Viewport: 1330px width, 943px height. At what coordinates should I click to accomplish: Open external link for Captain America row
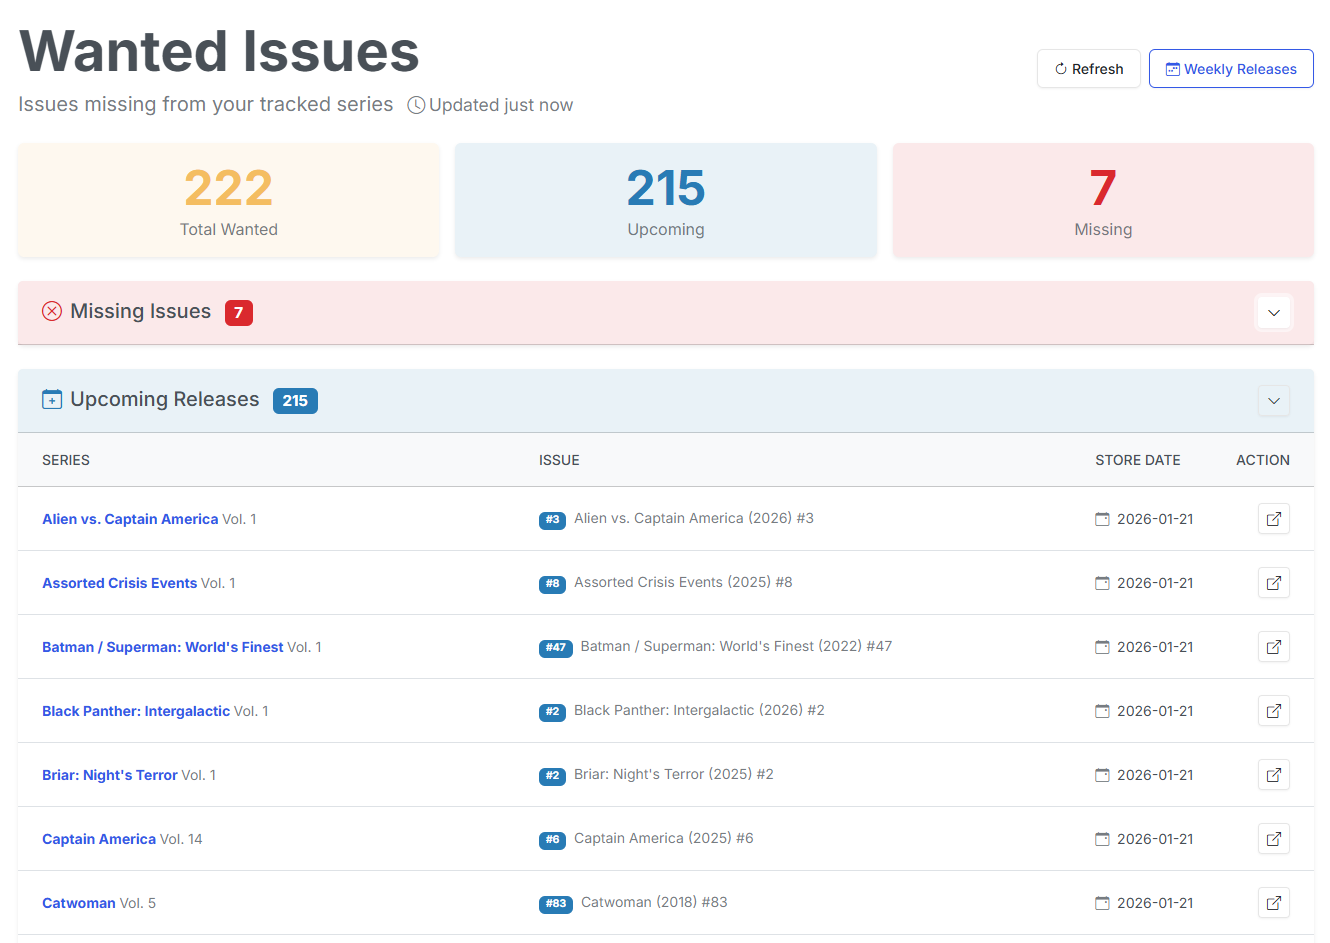point(1273,839)
